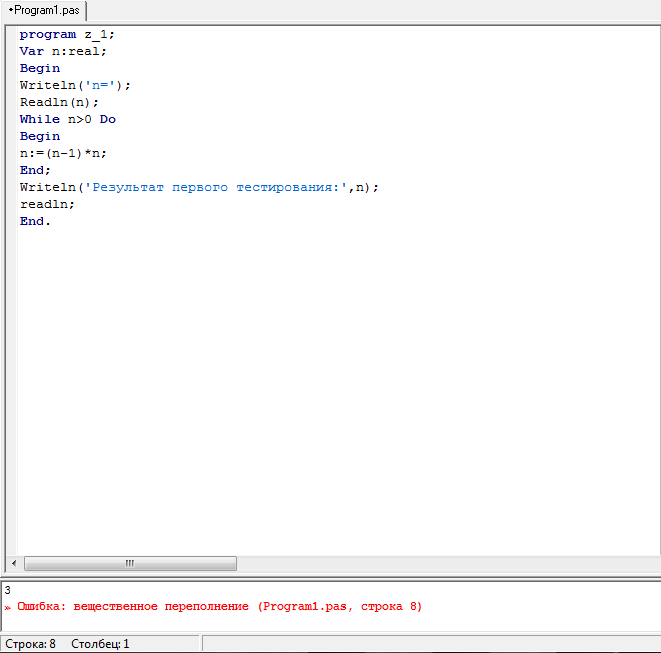The image size is (661, 653).
Task: Click the horizontal scrollbar left arrow
Action: (x=13, y=563)
